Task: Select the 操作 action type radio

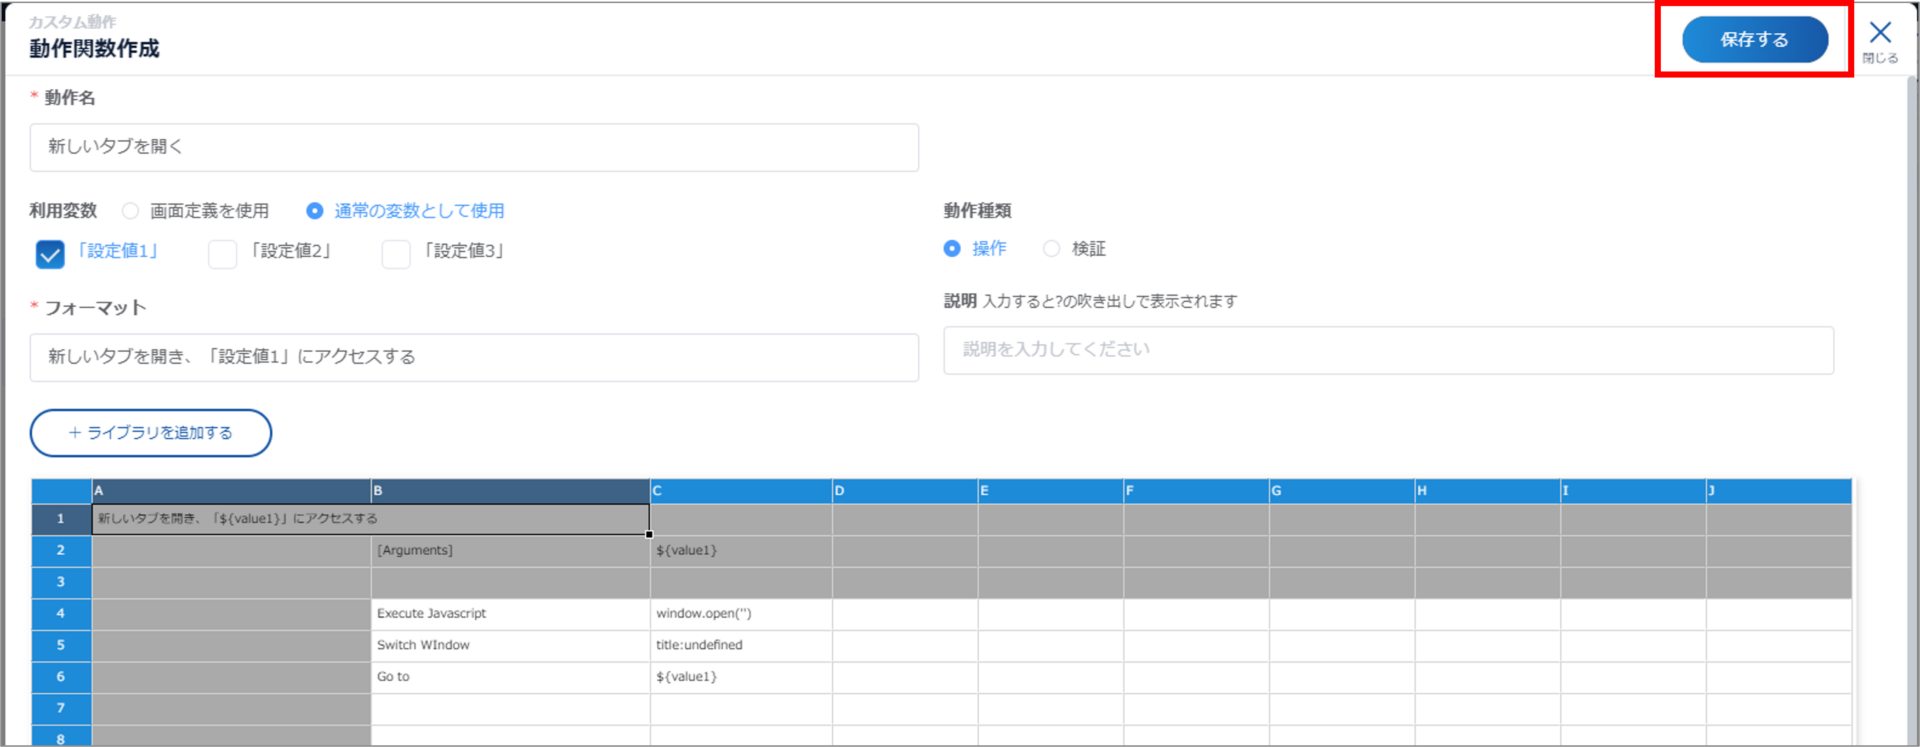Action: [952, 249]
